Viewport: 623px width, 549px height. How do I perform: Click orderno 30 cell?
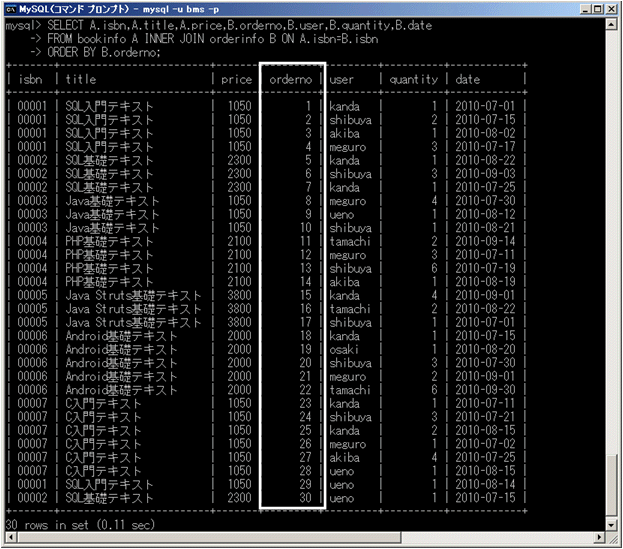pos(306,498)
